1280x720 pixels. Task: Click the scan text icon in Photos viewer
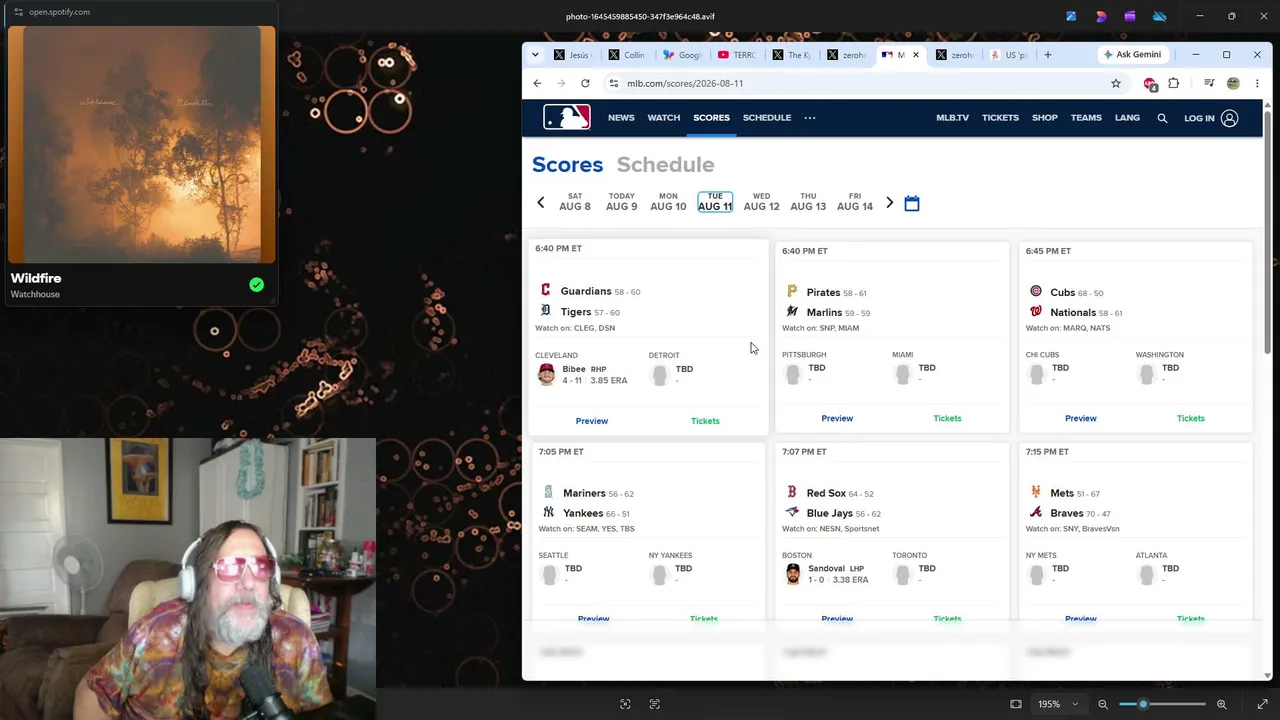655,704
